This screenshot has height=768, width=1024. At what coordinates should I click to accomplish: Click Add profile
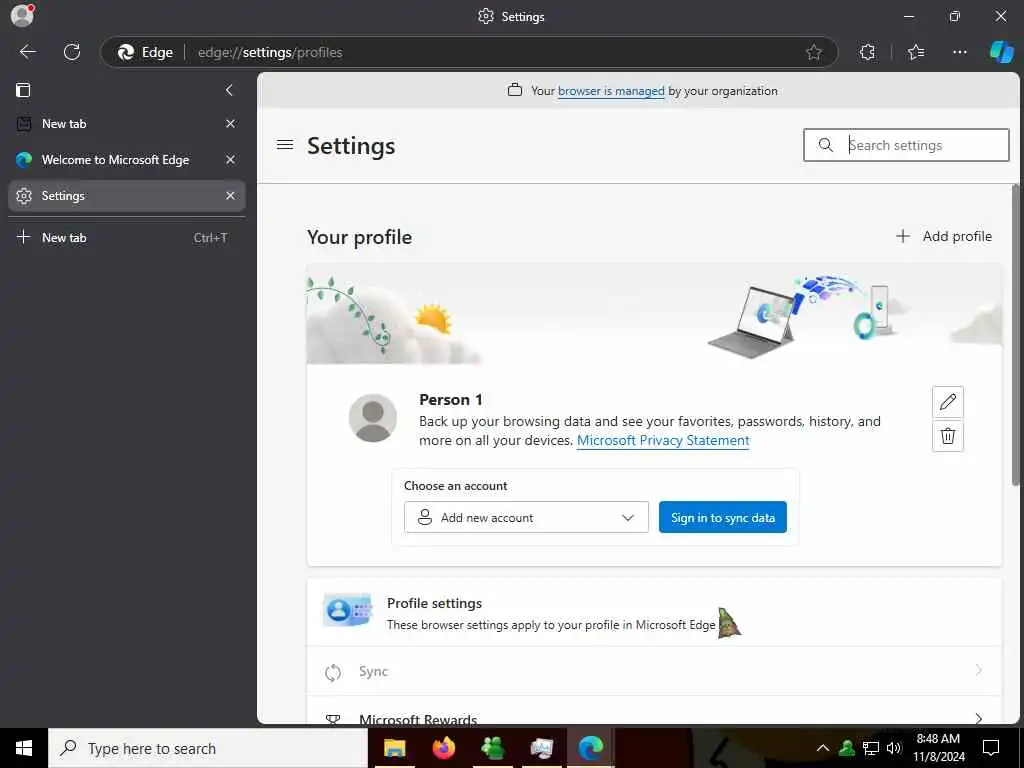944,236
